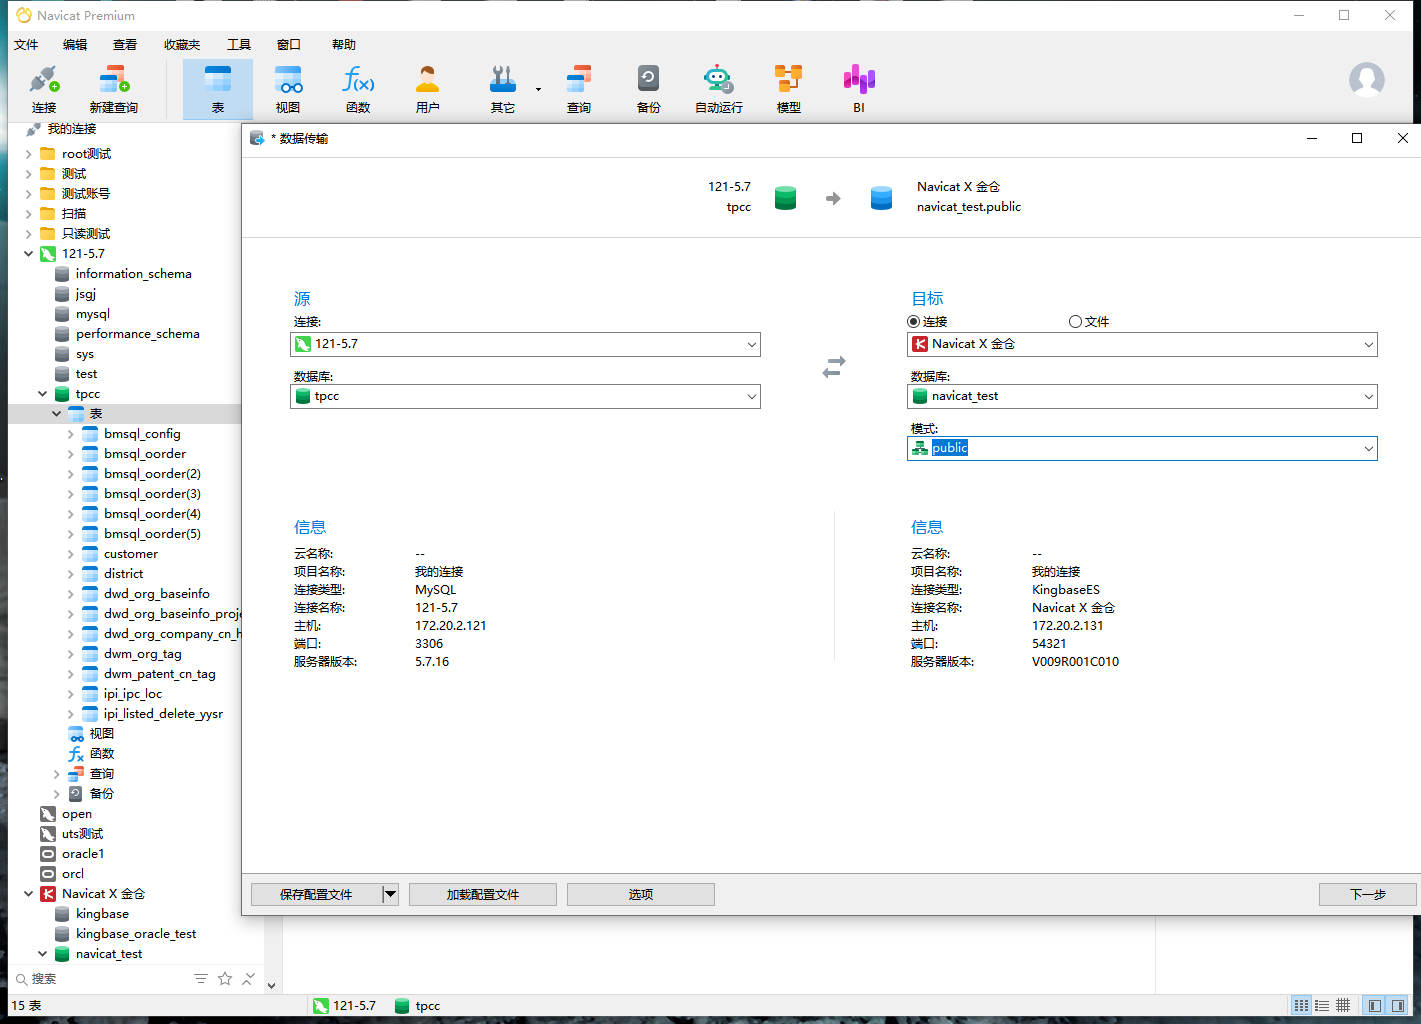Click the collapse-all icon beside the search box
The height and width of the screenshot is (1024, 1421).
(249, 978)
